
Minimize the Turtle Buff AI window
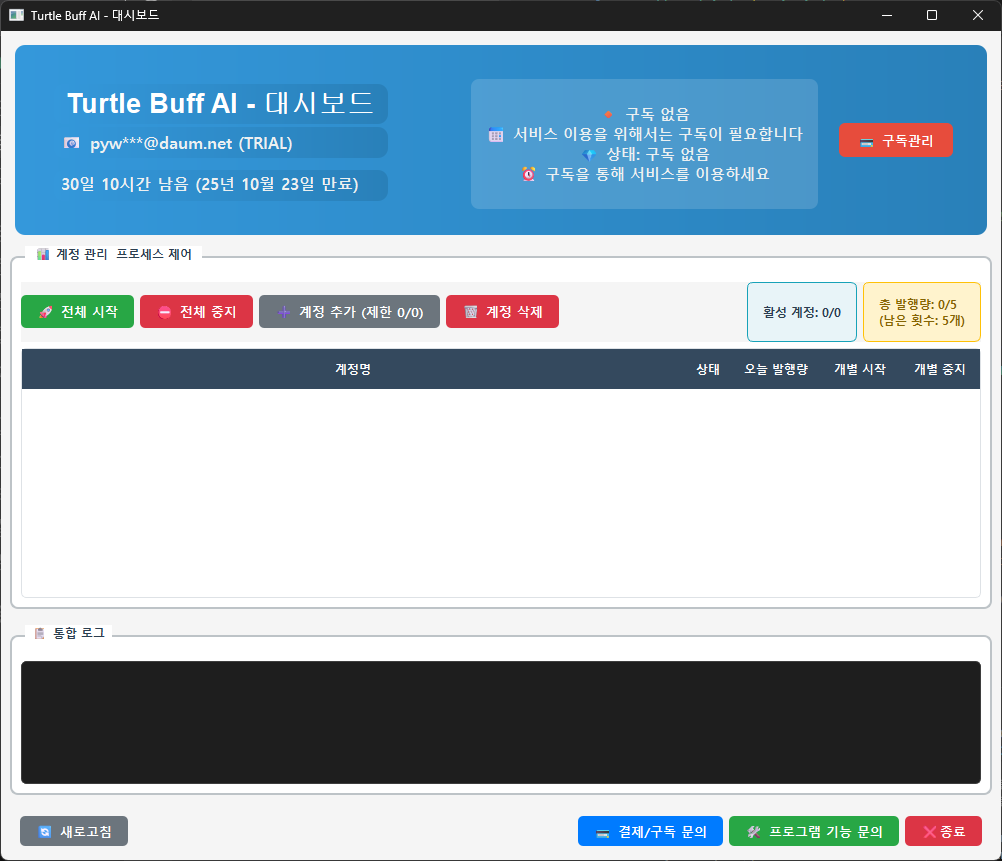coord(887,15)
